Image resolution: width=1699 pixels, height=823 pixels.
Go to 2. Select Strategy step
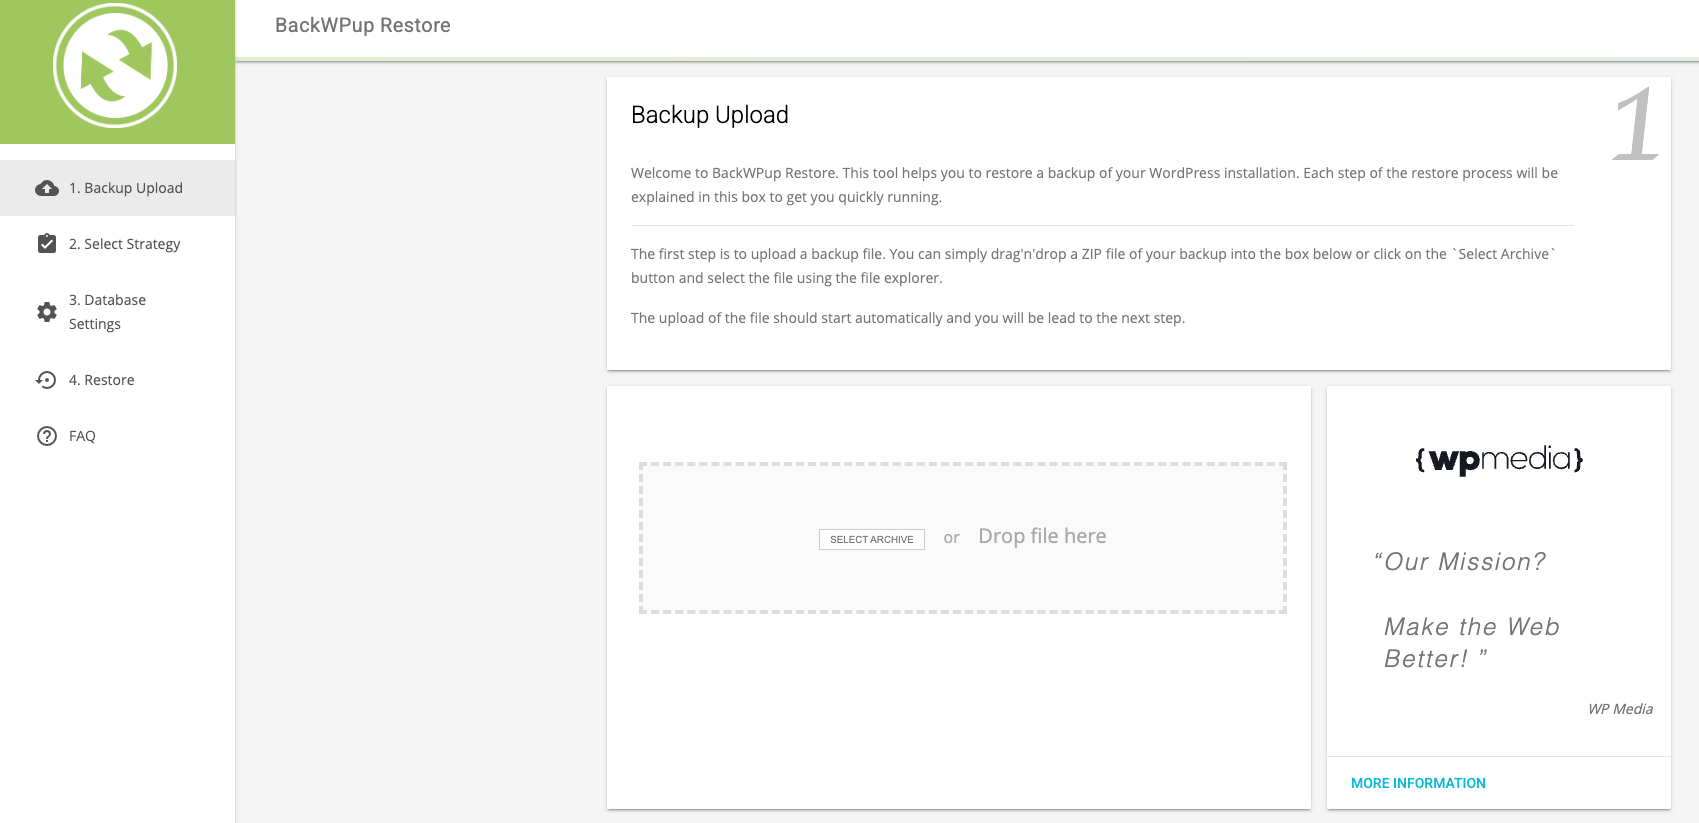118,244
